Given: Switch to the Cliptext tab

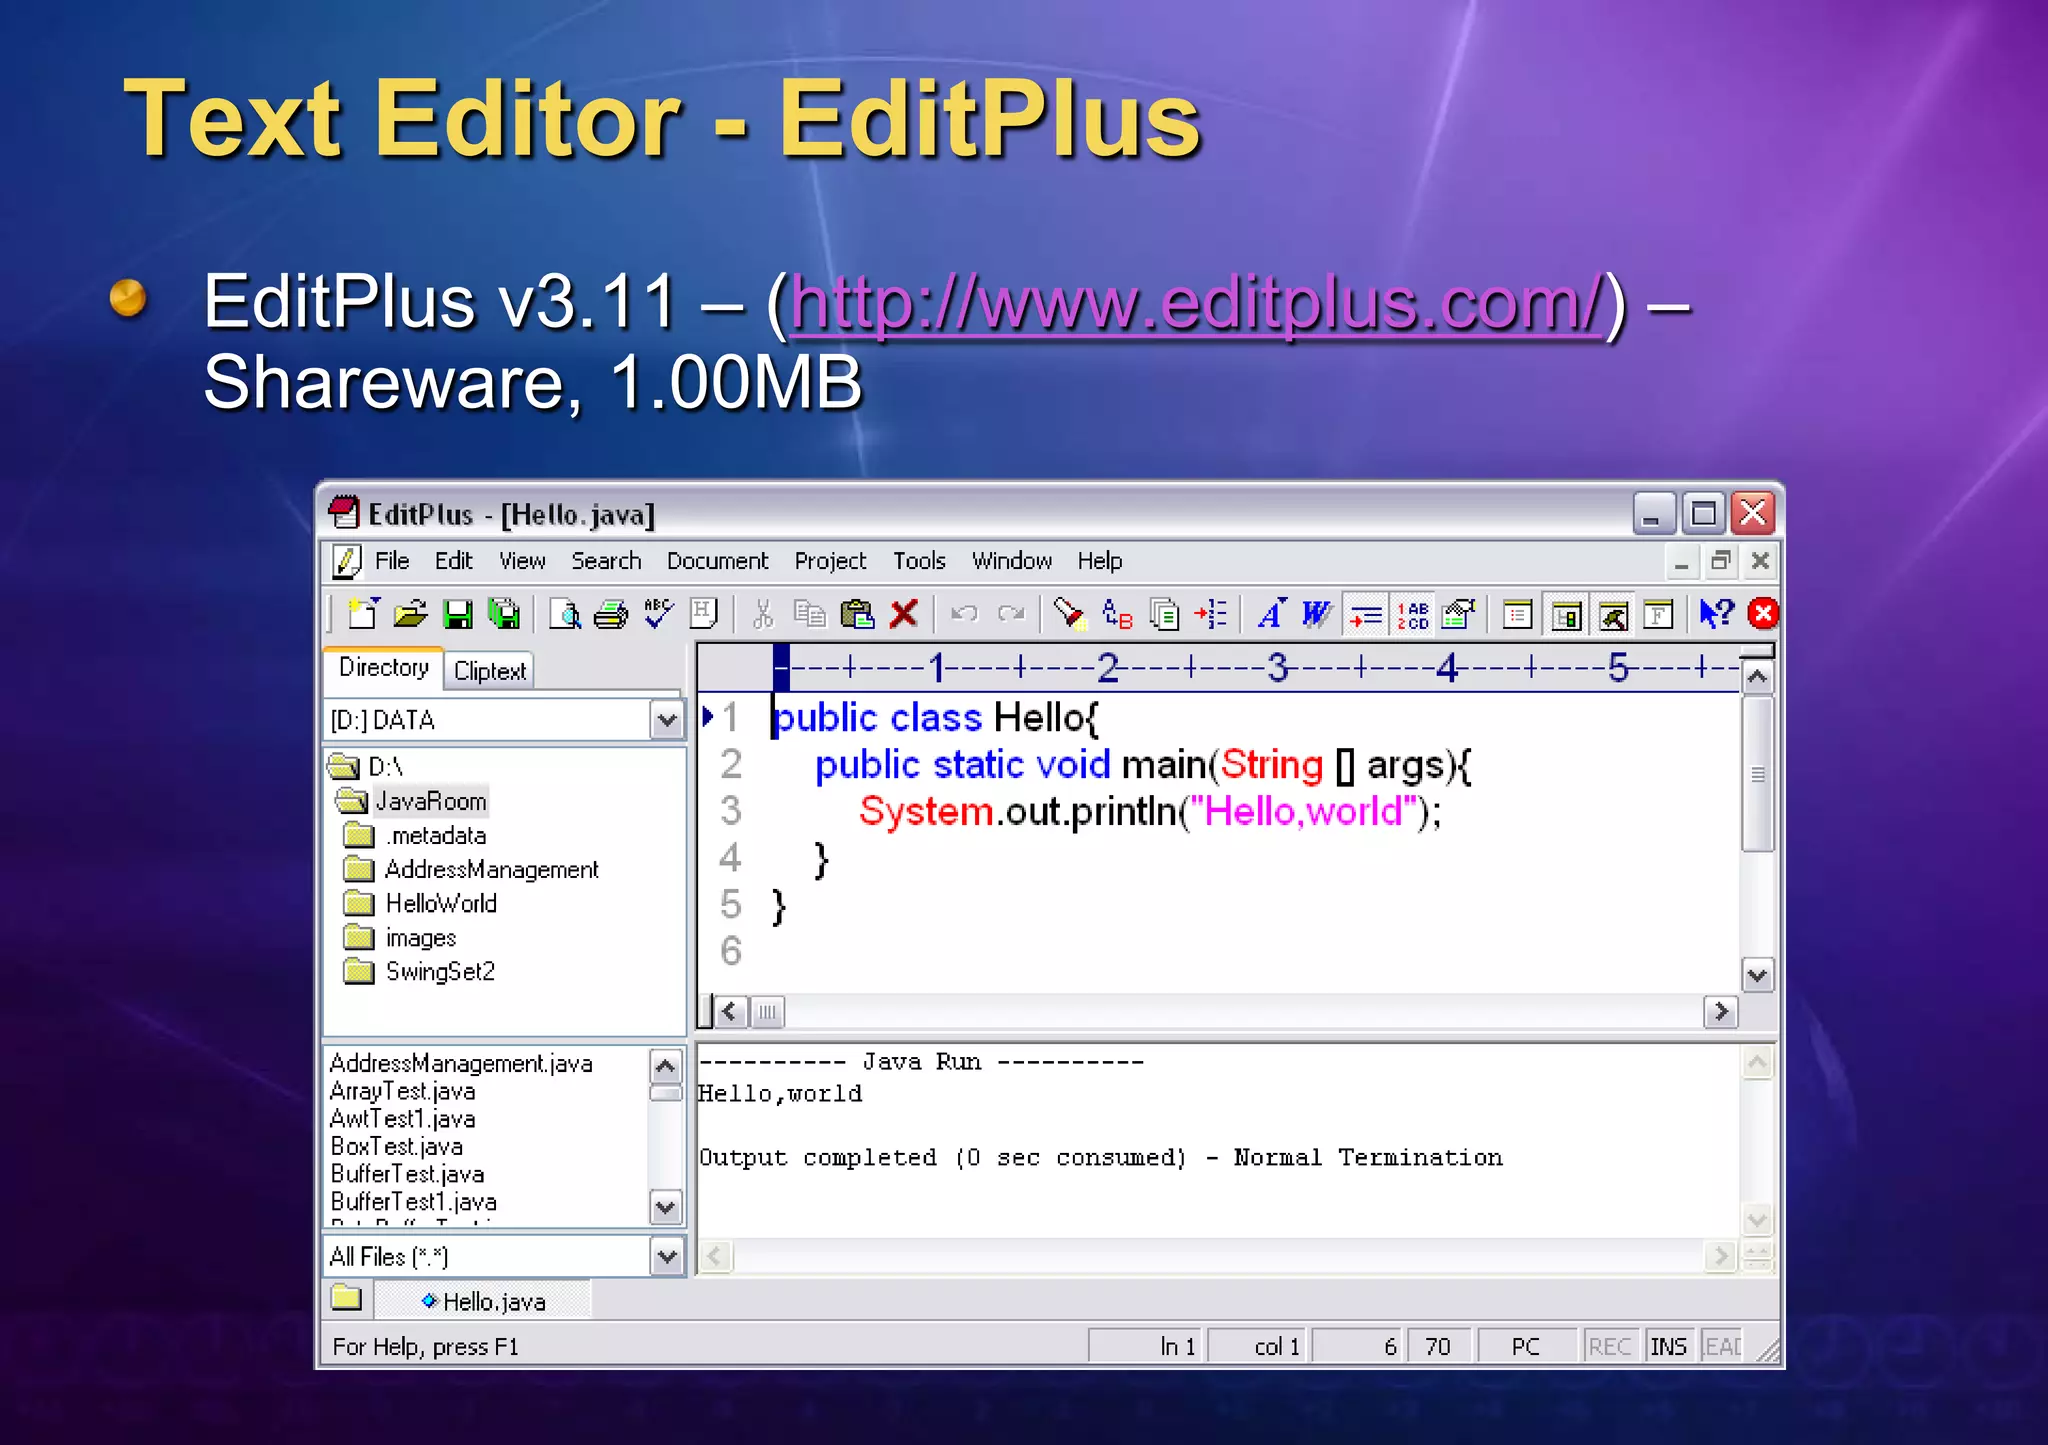Looking at the screenshot, I should pos(490,671).
